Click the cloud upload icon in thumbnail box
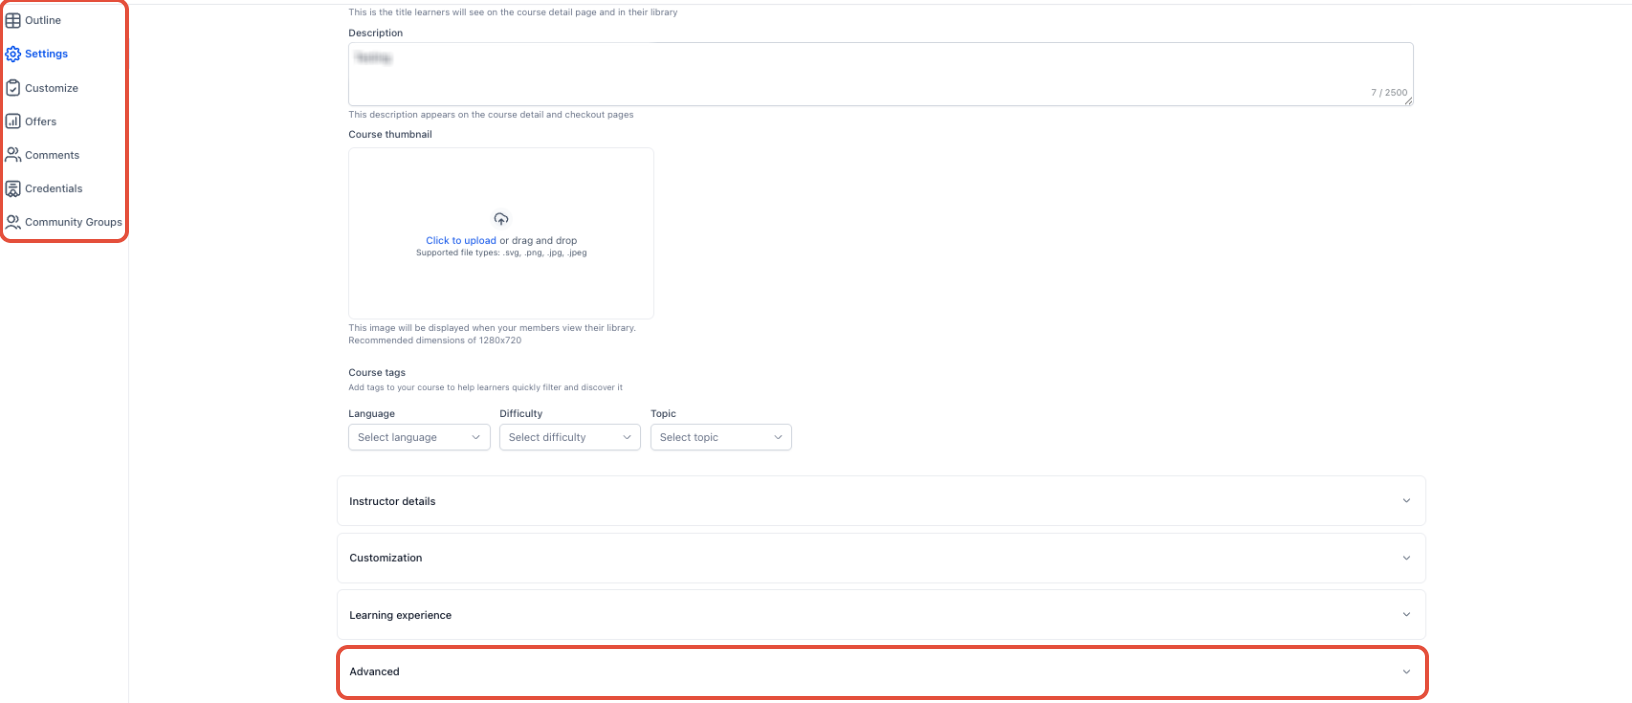 (501, 219)
